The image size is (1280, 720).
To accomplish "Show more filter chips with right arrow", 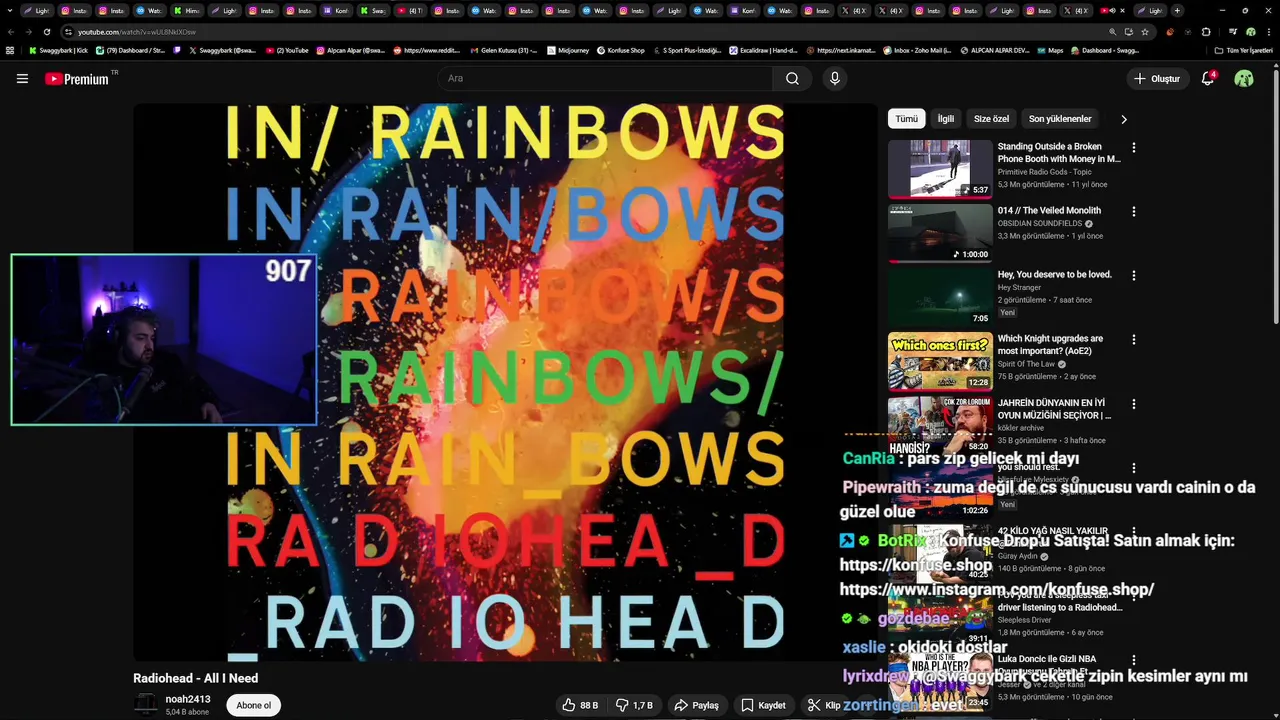I will 1124,119.
